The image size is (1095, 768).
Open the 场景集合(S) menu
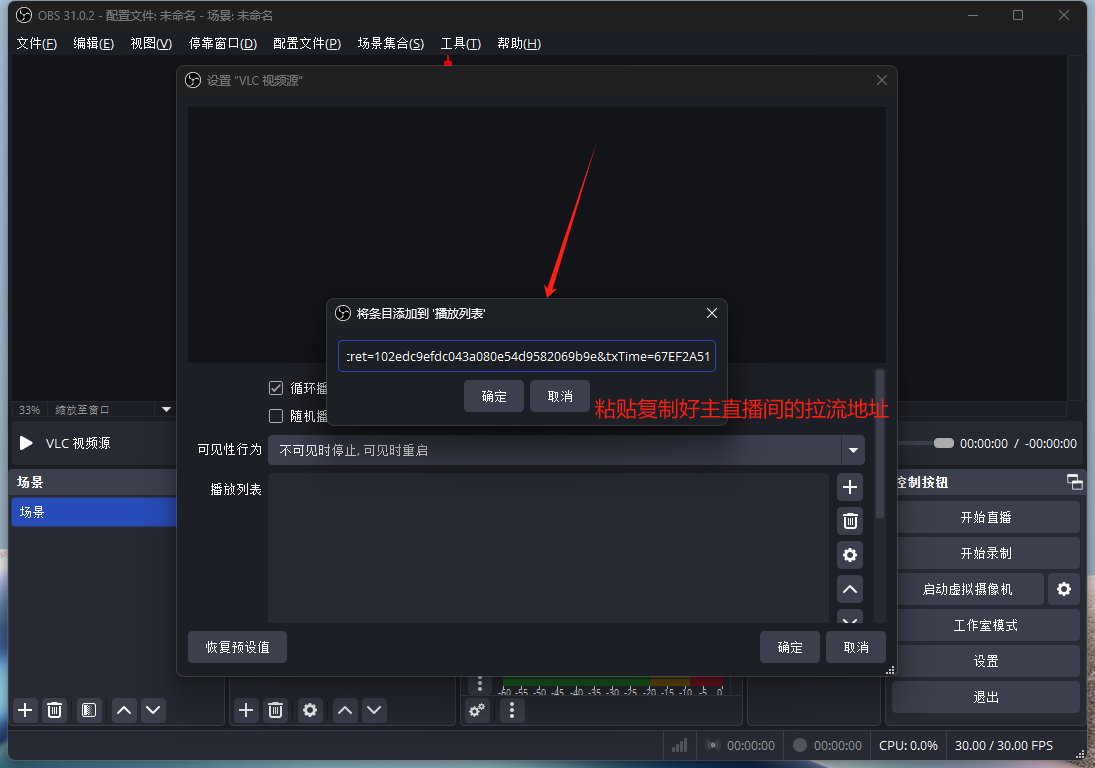pos(390,44)
